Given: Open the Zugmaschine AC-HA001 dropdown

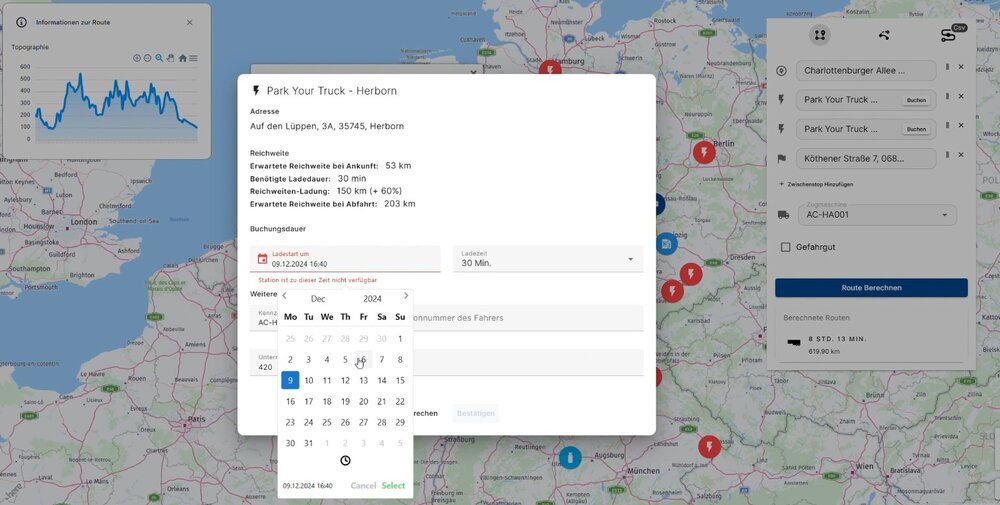Looking at the screenshot, I should coord(943,215).
